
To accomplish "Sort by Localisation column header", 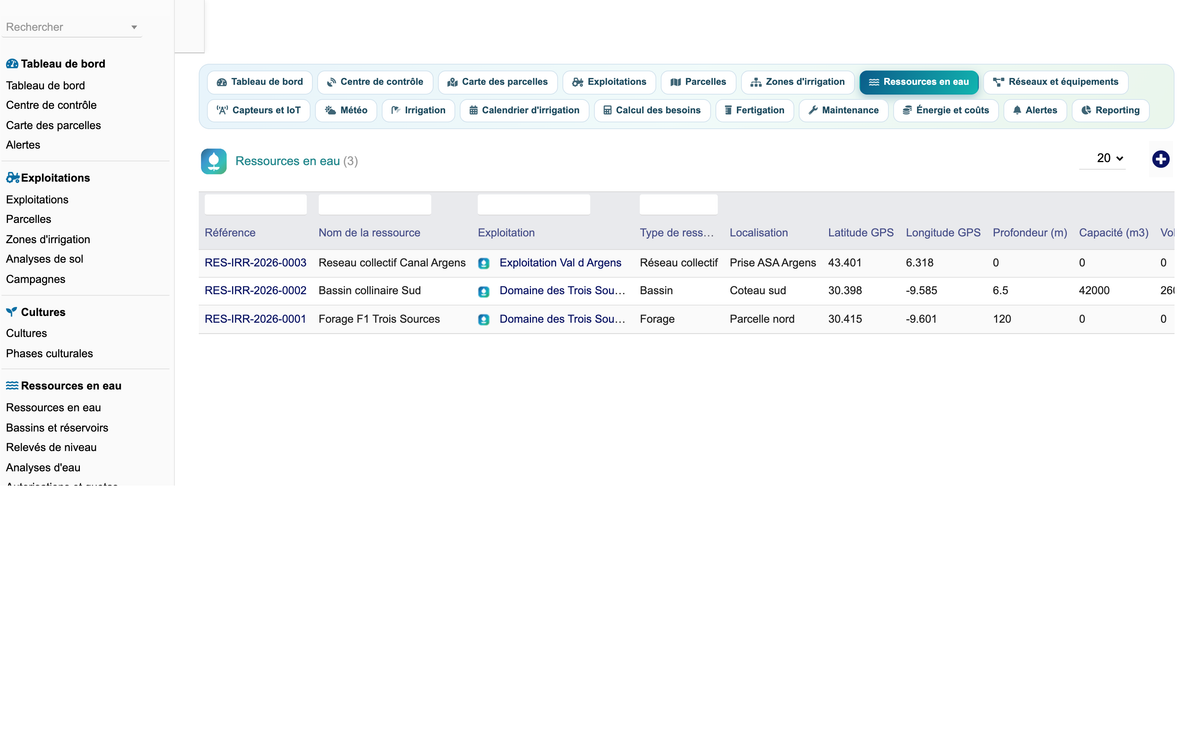I will pyautogui.click(x=759, y=233).
